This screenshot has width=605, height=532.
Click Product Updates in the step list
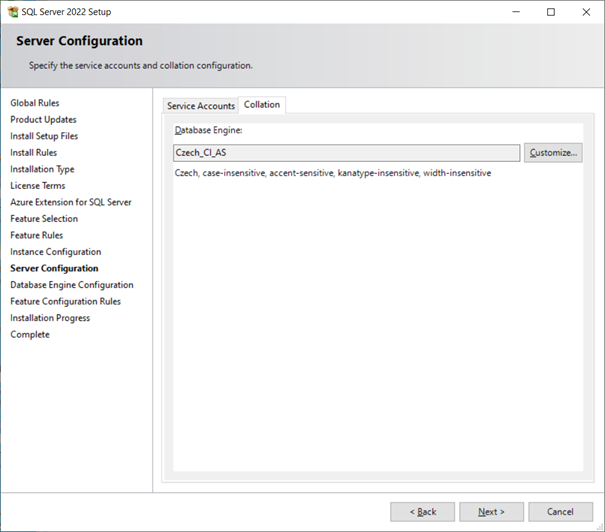(43, 120)
